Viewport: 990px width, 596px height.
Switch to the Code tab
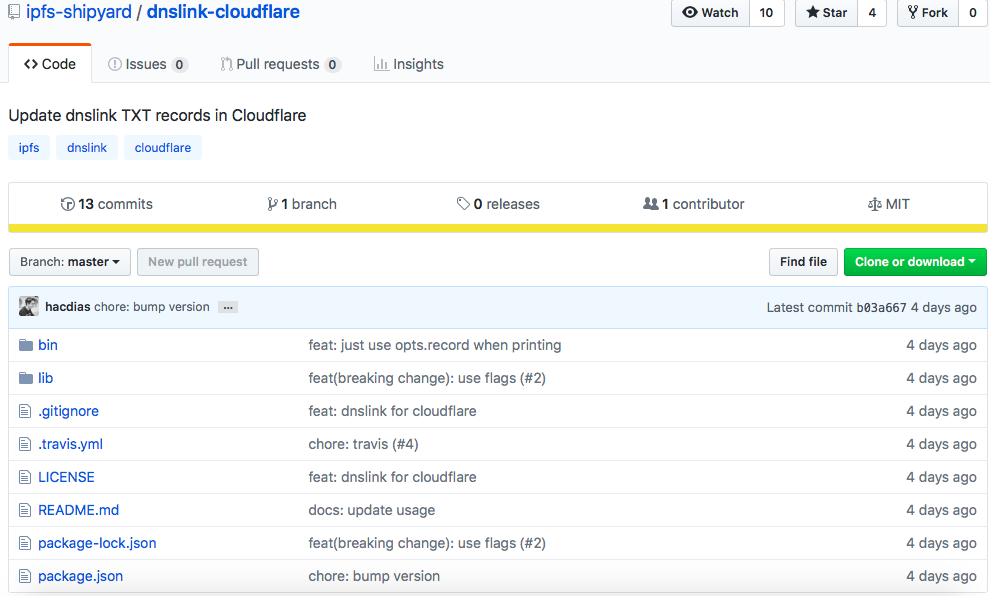[50, 64]
